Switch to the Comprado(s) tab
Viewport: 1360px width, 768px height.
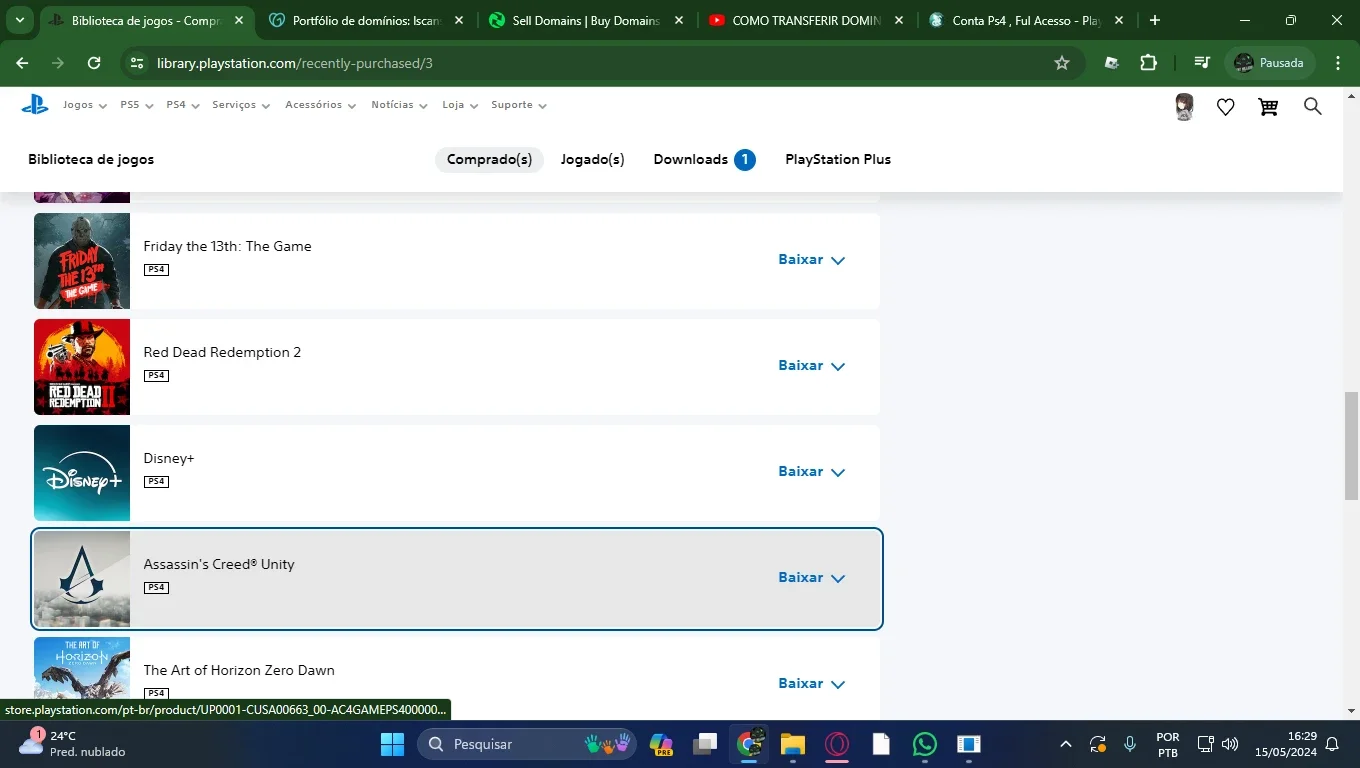(x=489, y=160)
